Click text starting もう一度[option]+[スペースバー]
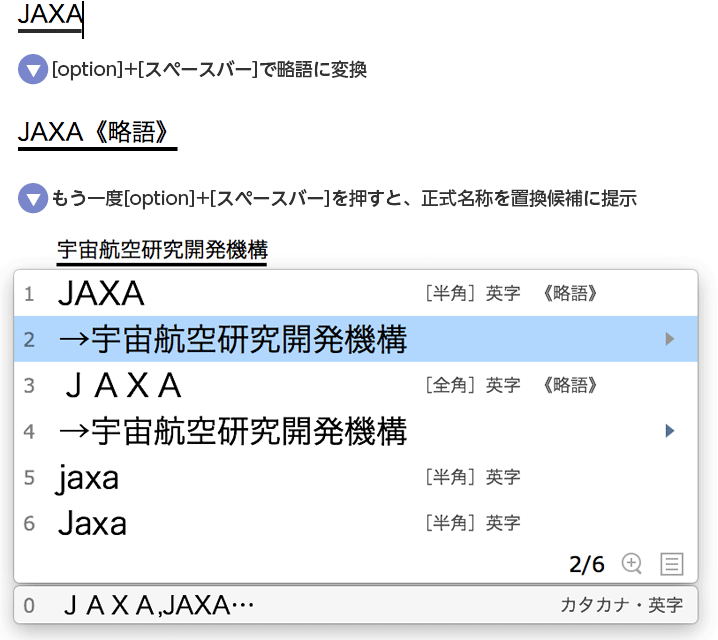This screenshot has height=640, width=718. point(344,198)
